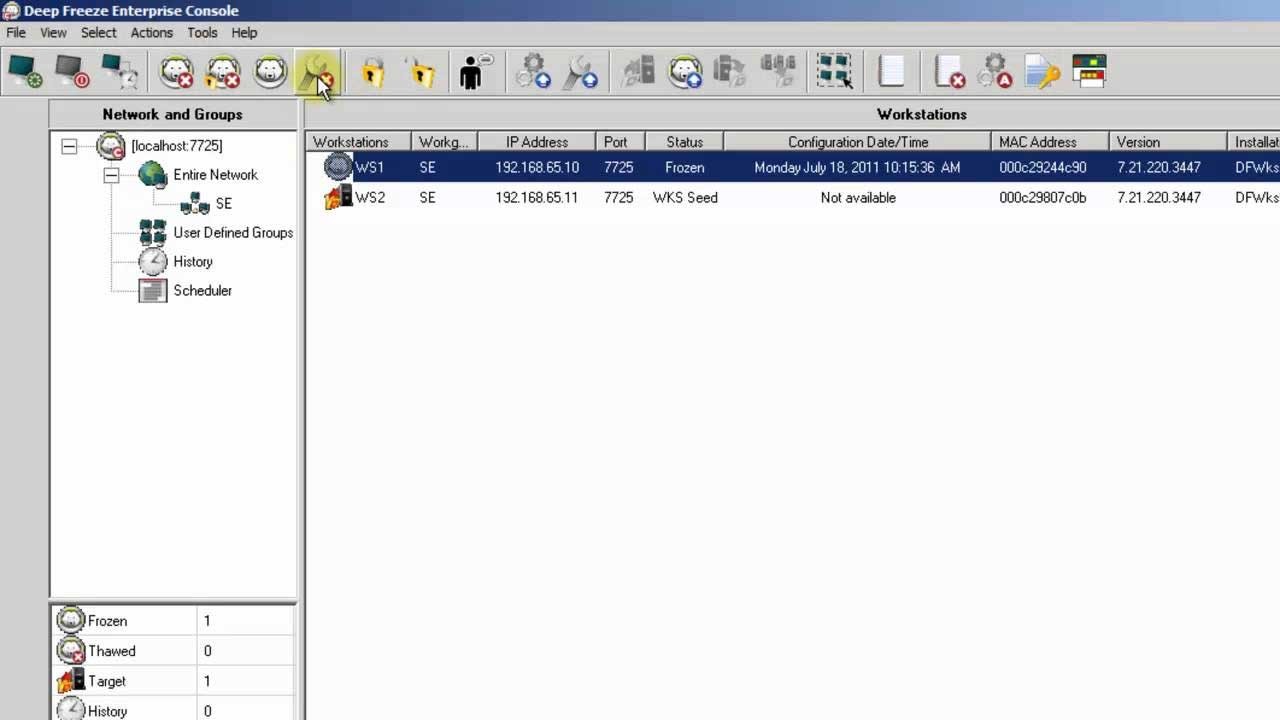Select the Thaw Locked action icon

[222, 71]
